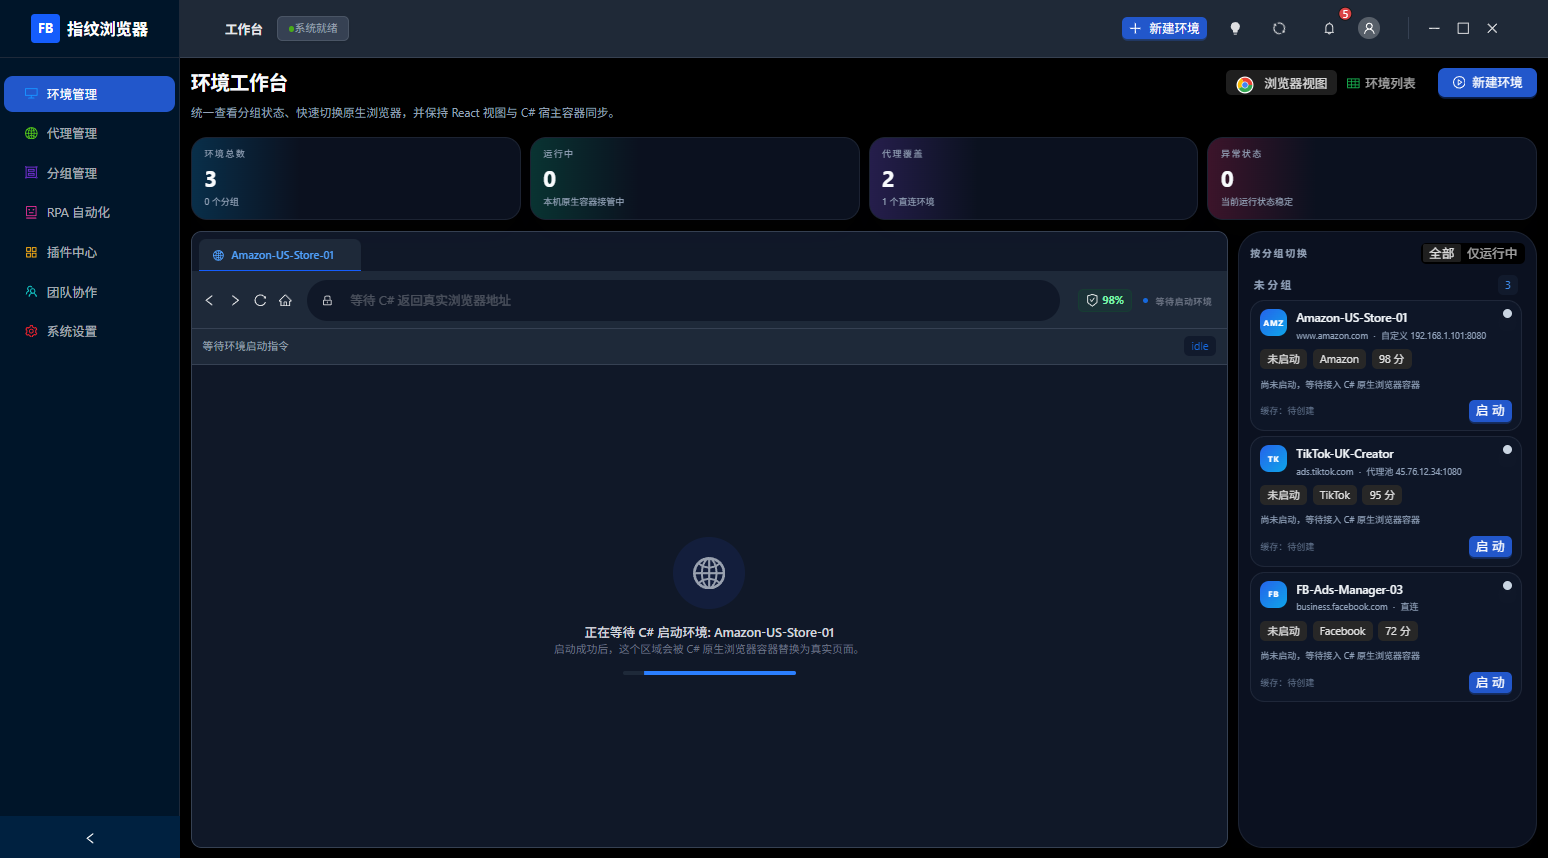Screen dimensions: 1548x858
Task: Click the 98% security shield badge
Action: [1105, 300]
